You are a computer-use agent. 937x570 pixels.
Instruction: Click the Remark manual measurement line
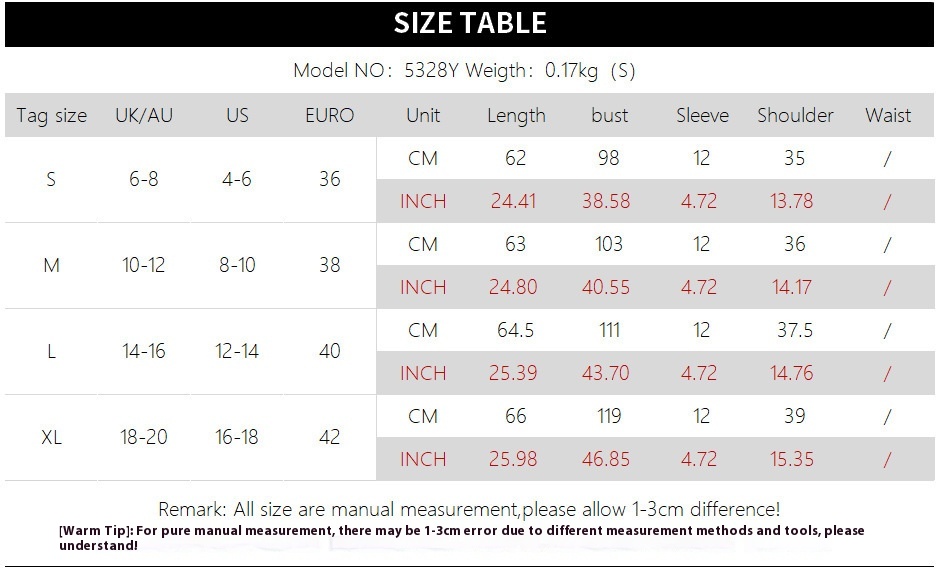[469, 509]
